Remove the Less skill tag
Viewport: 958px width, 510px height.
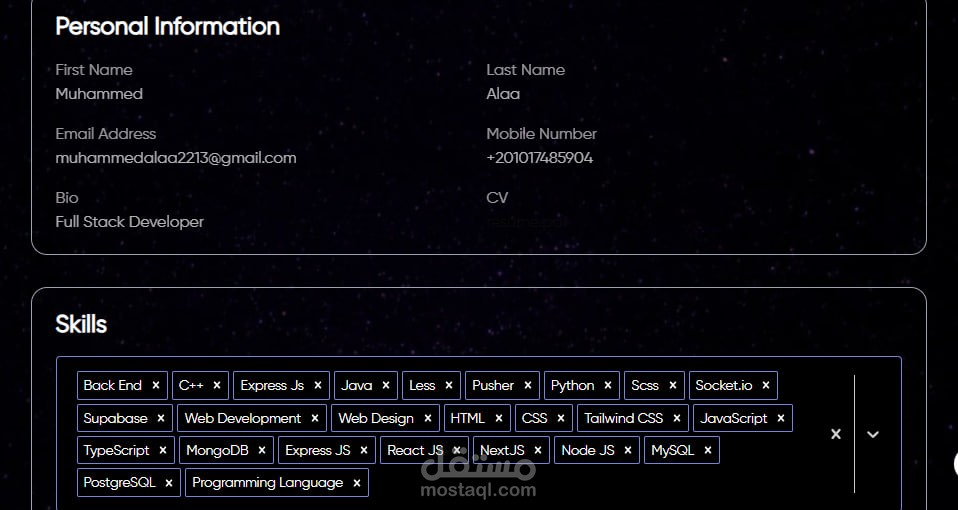click(448, 385)
